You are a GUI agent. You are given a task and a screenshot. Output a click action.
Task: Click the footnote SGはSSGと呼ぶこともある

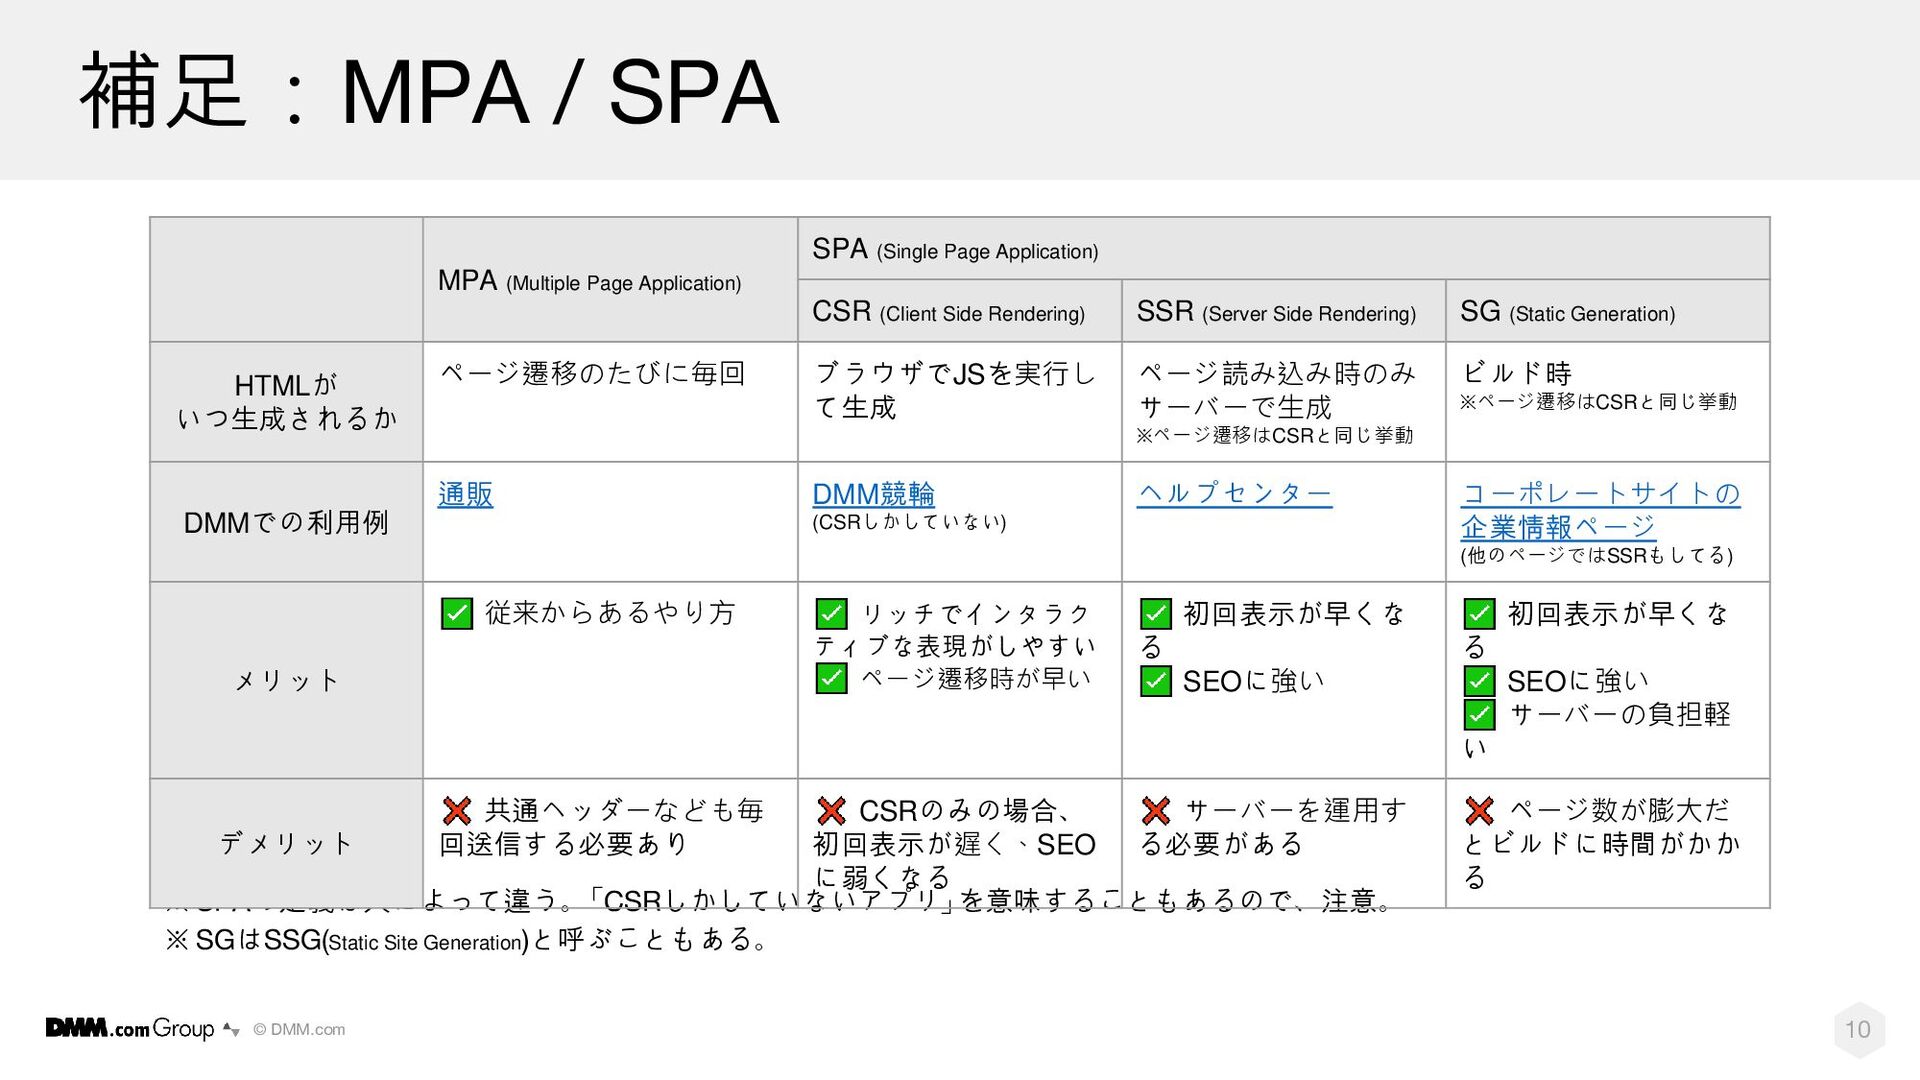pyautogui.click(x=468, y=940)
